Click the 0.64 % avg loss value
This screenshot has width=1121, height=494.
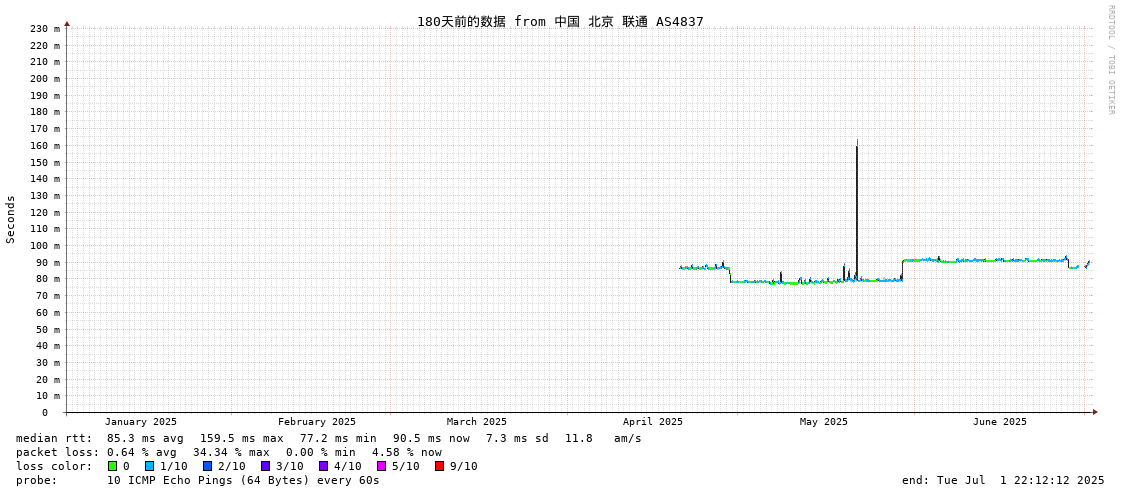pyautogui.click(x=145, y=452)
